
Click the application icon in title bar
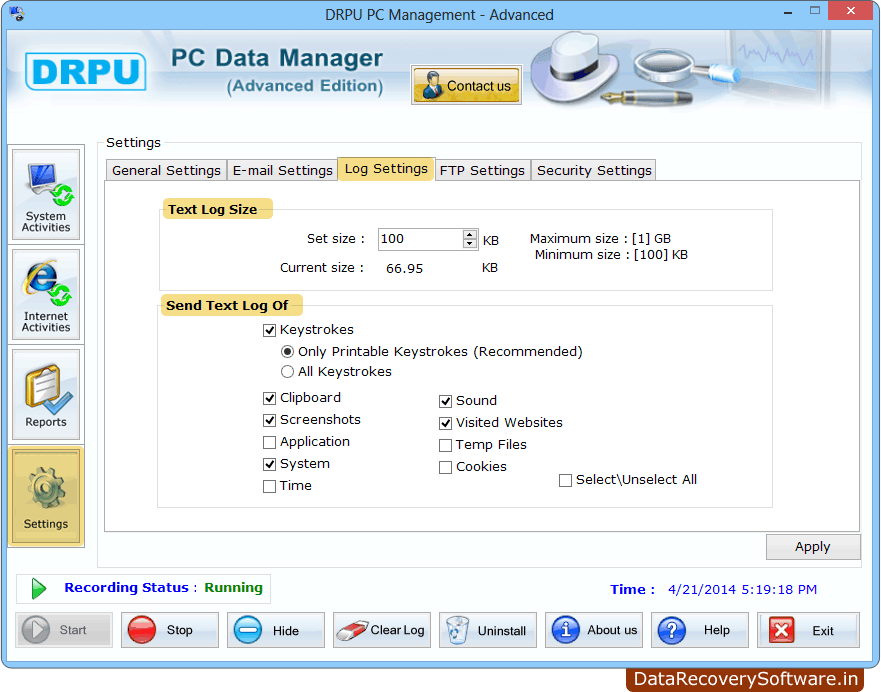[x=17, y=13]
